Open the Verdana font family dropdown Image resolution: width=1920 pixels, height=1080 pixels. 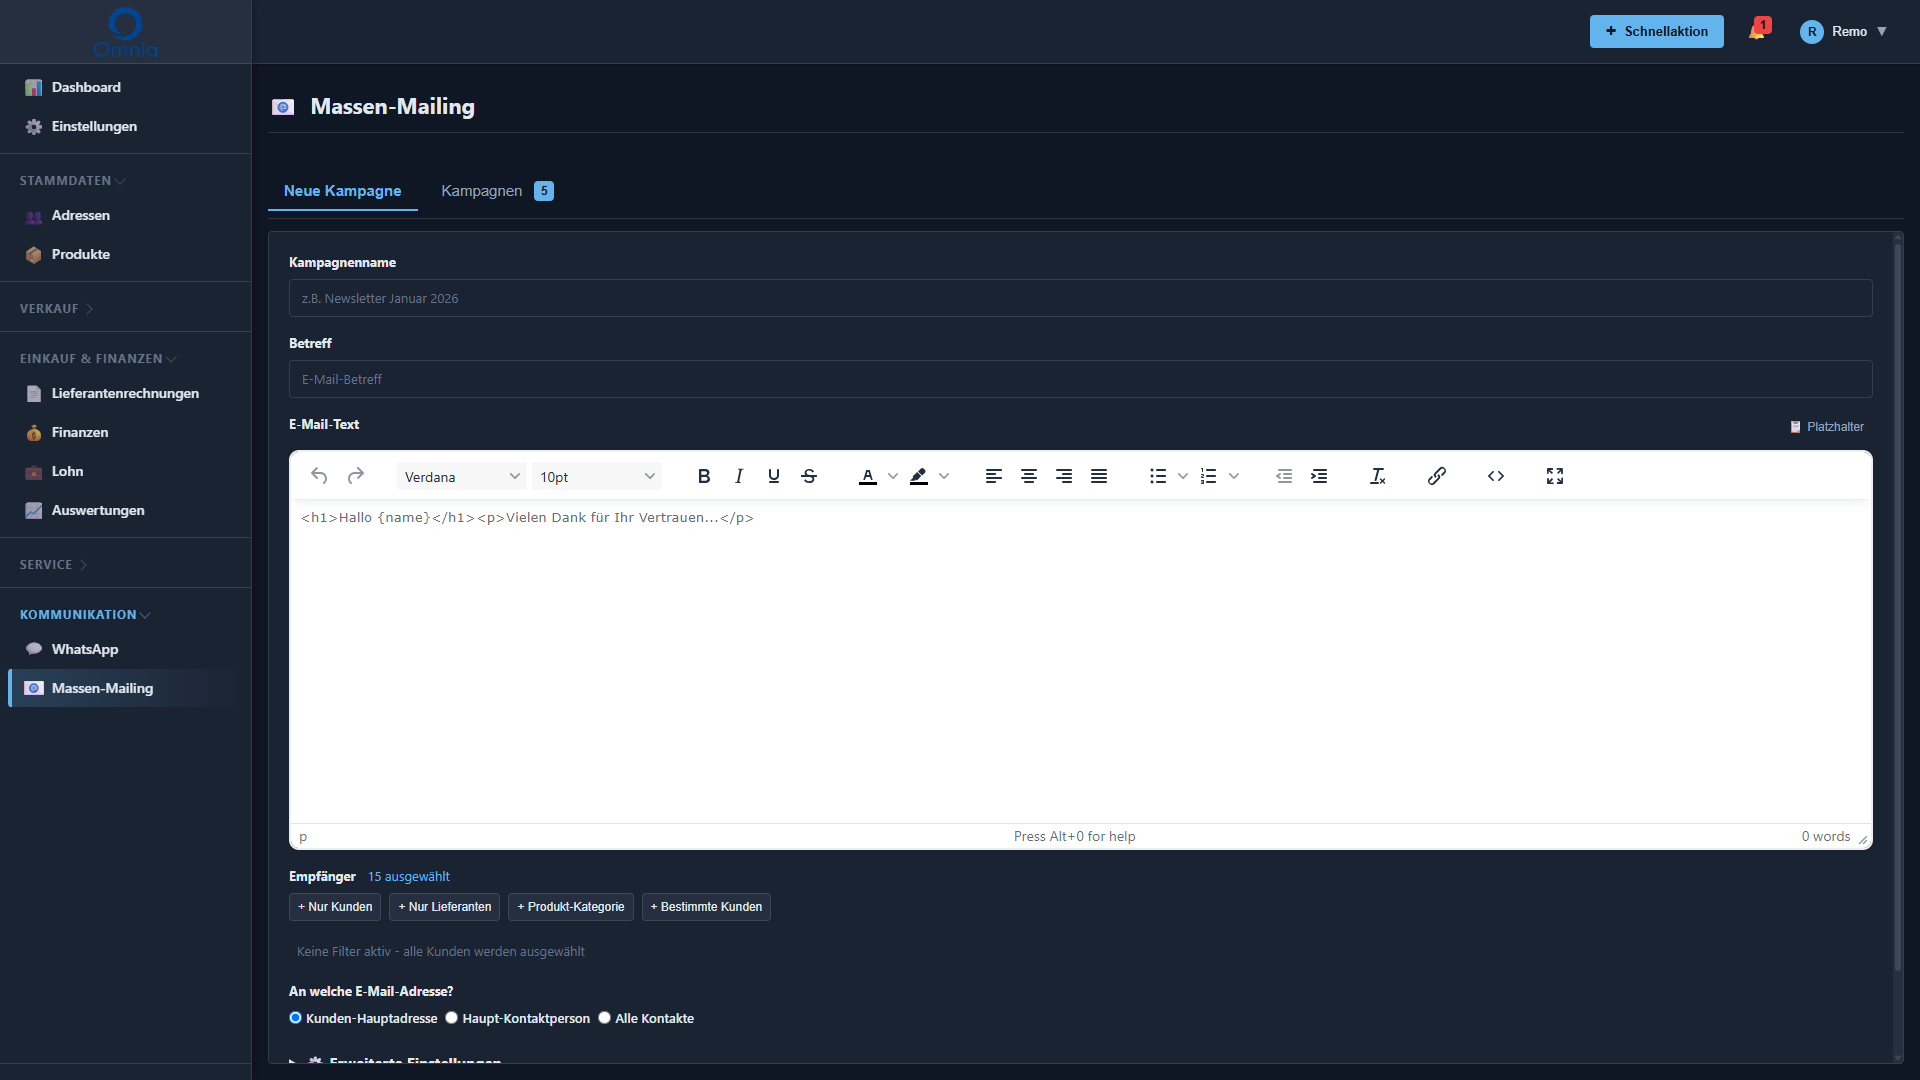[461, 477]
